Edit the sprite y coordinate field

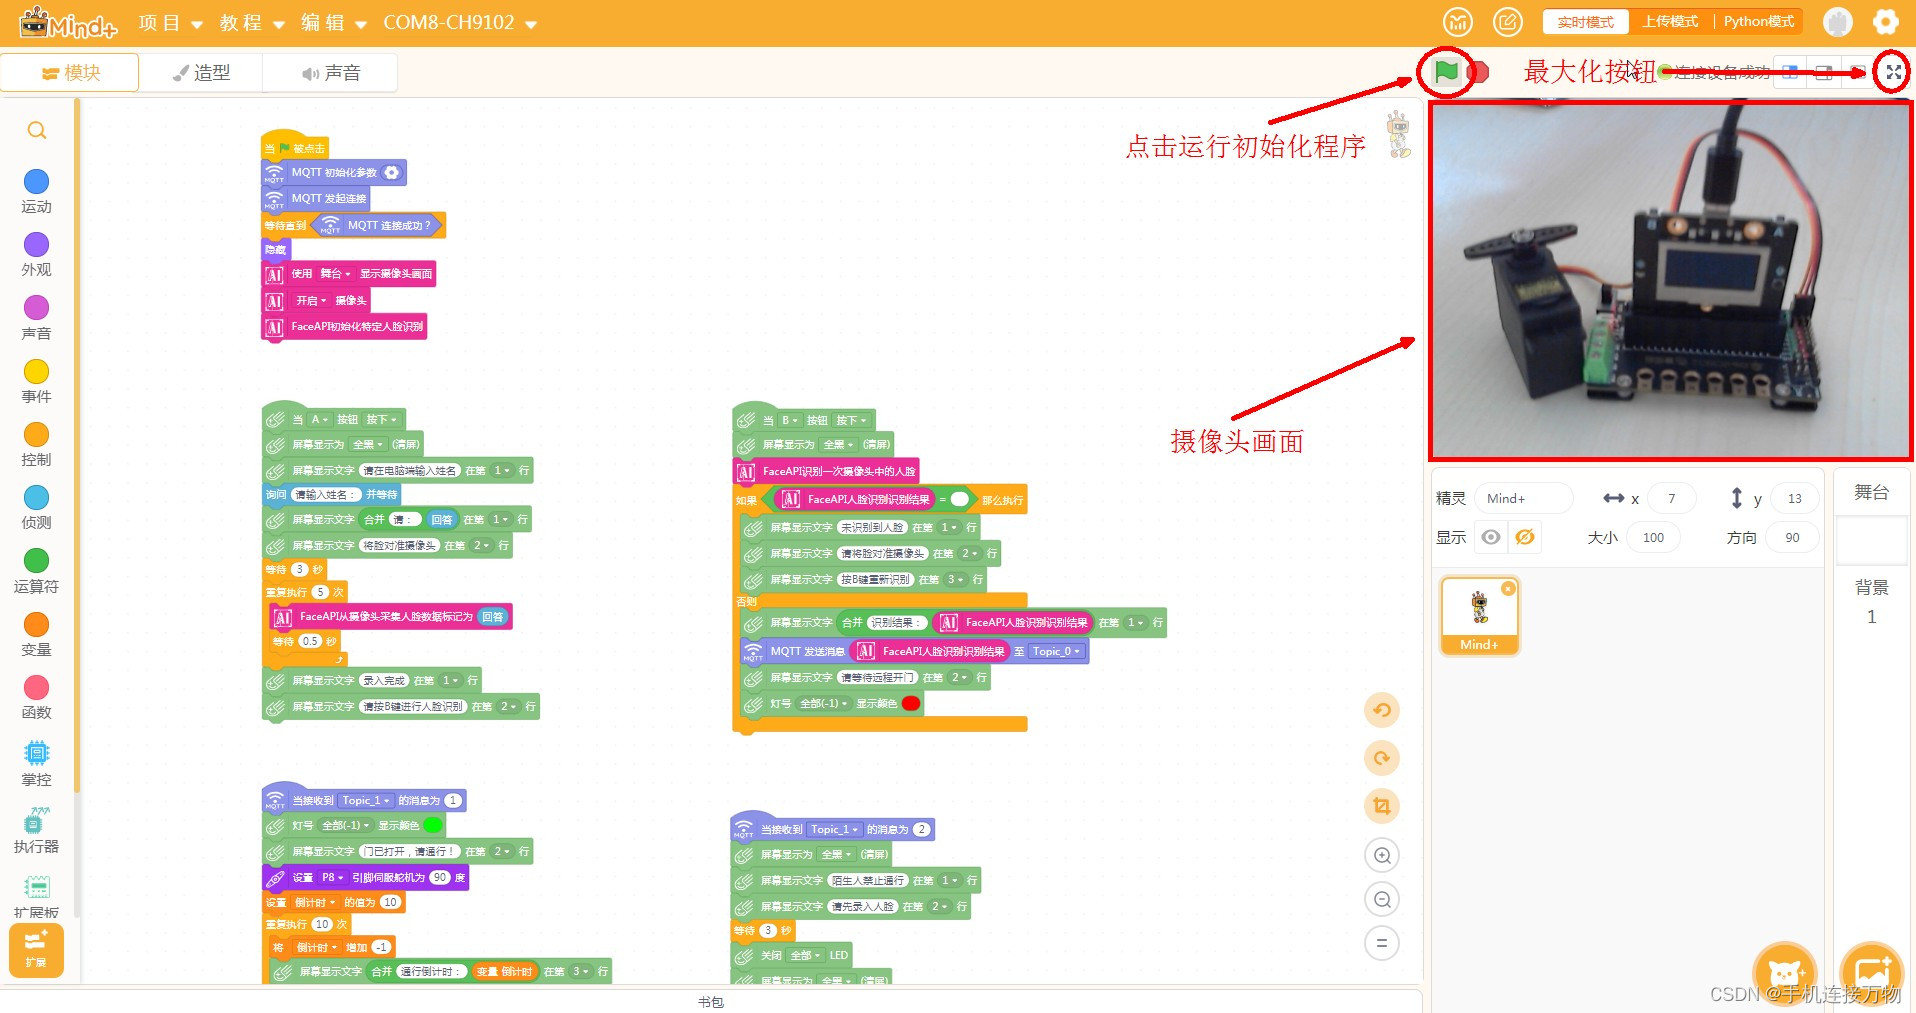(1794, 498)
